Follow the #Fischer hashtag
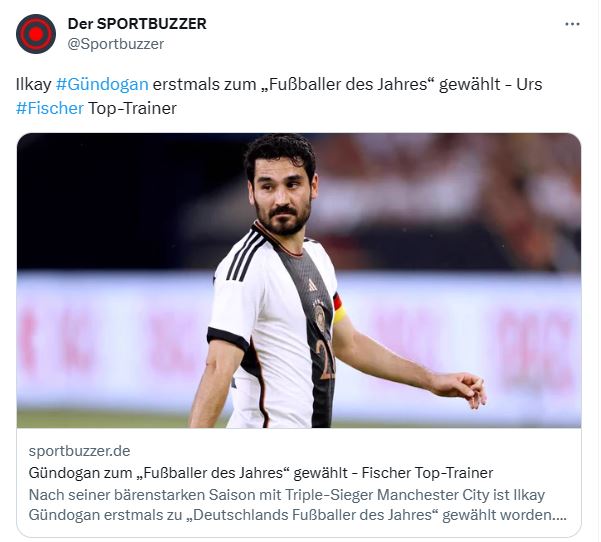 (50, 108)
